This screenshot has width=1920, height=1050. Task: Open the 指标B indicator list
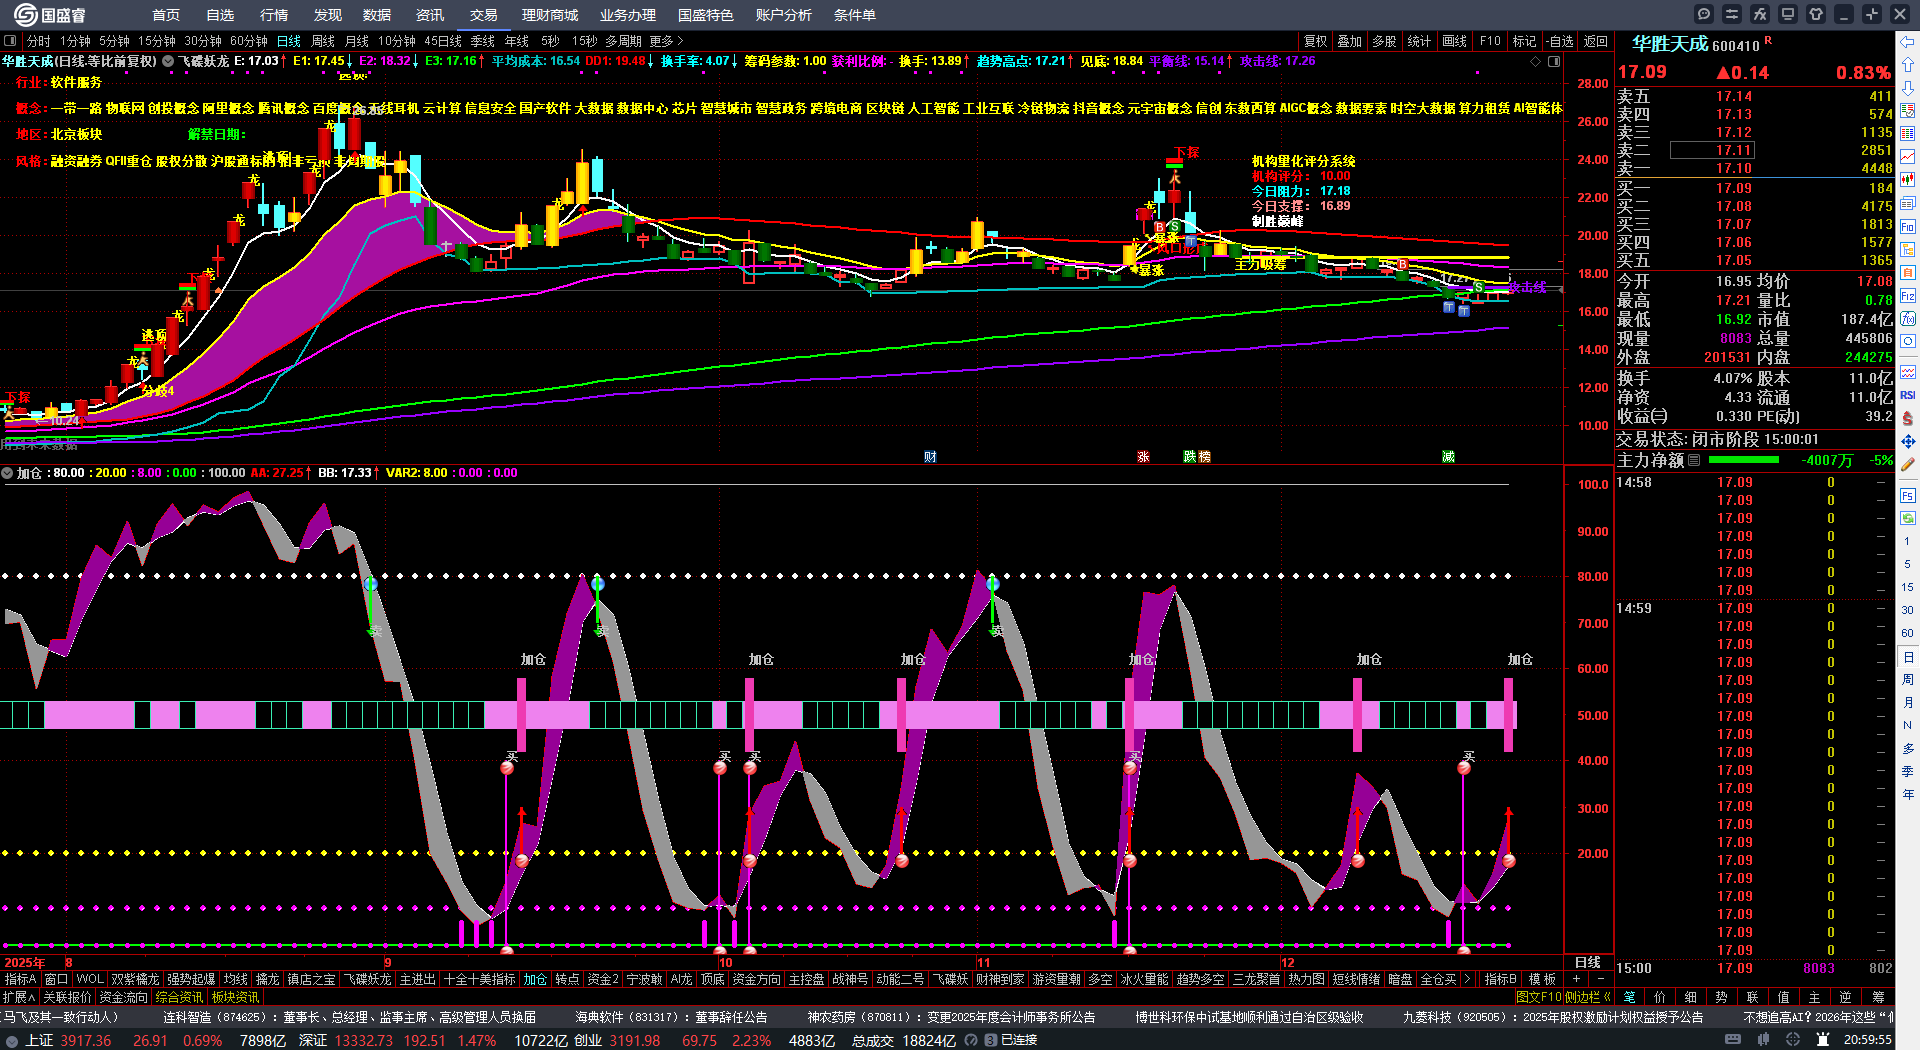click(x=1500, y=979)
